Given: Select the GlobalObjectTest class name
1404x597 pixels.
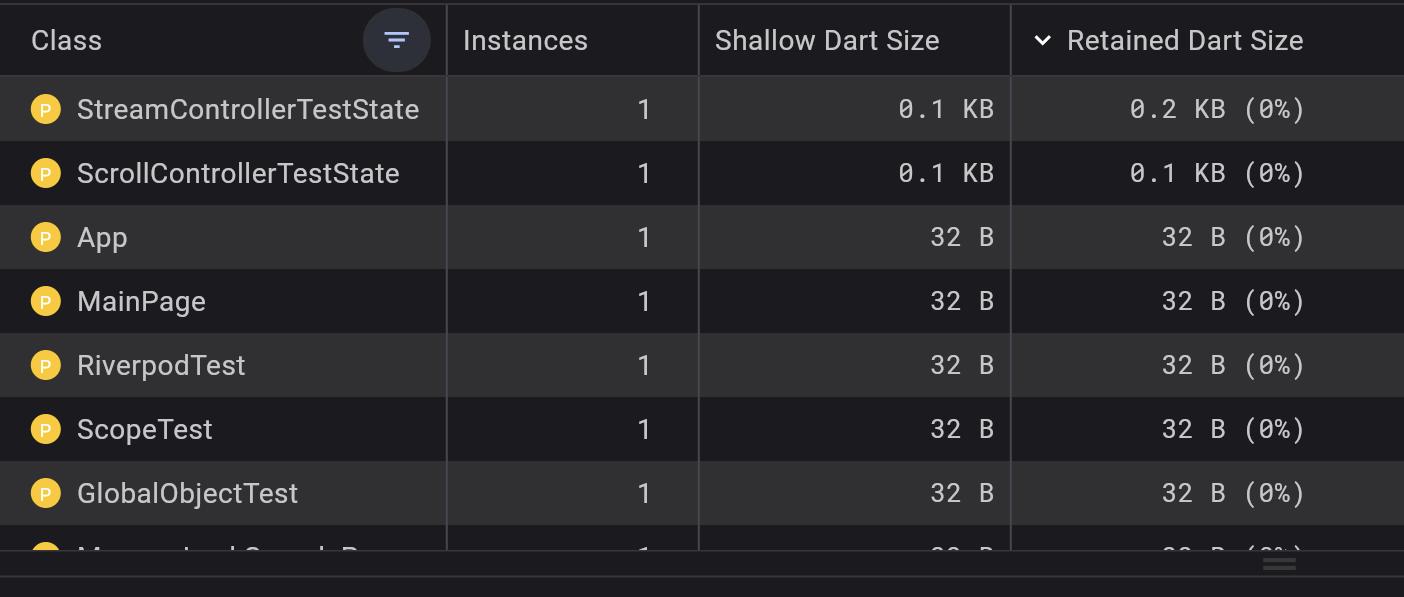Looking at the screenshot, I should tap(187, 493).
